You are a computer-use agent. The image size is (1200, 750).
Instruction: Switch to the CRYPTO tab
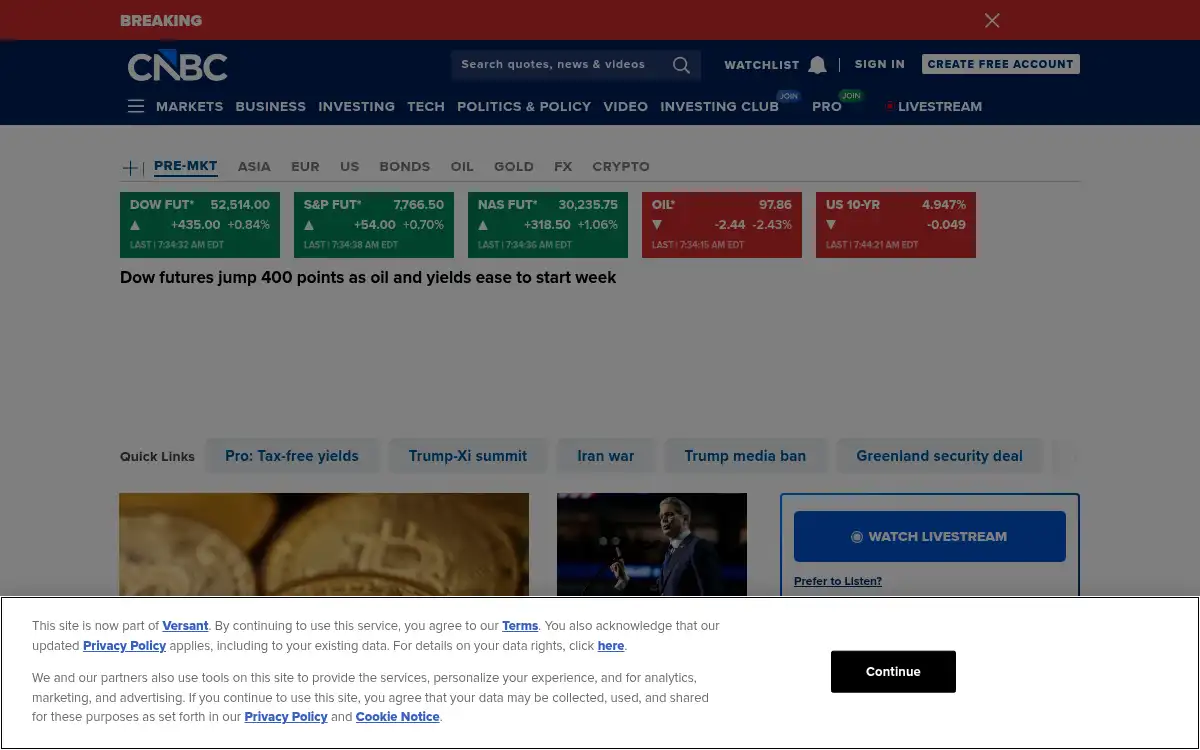click(x=621, y=167)
